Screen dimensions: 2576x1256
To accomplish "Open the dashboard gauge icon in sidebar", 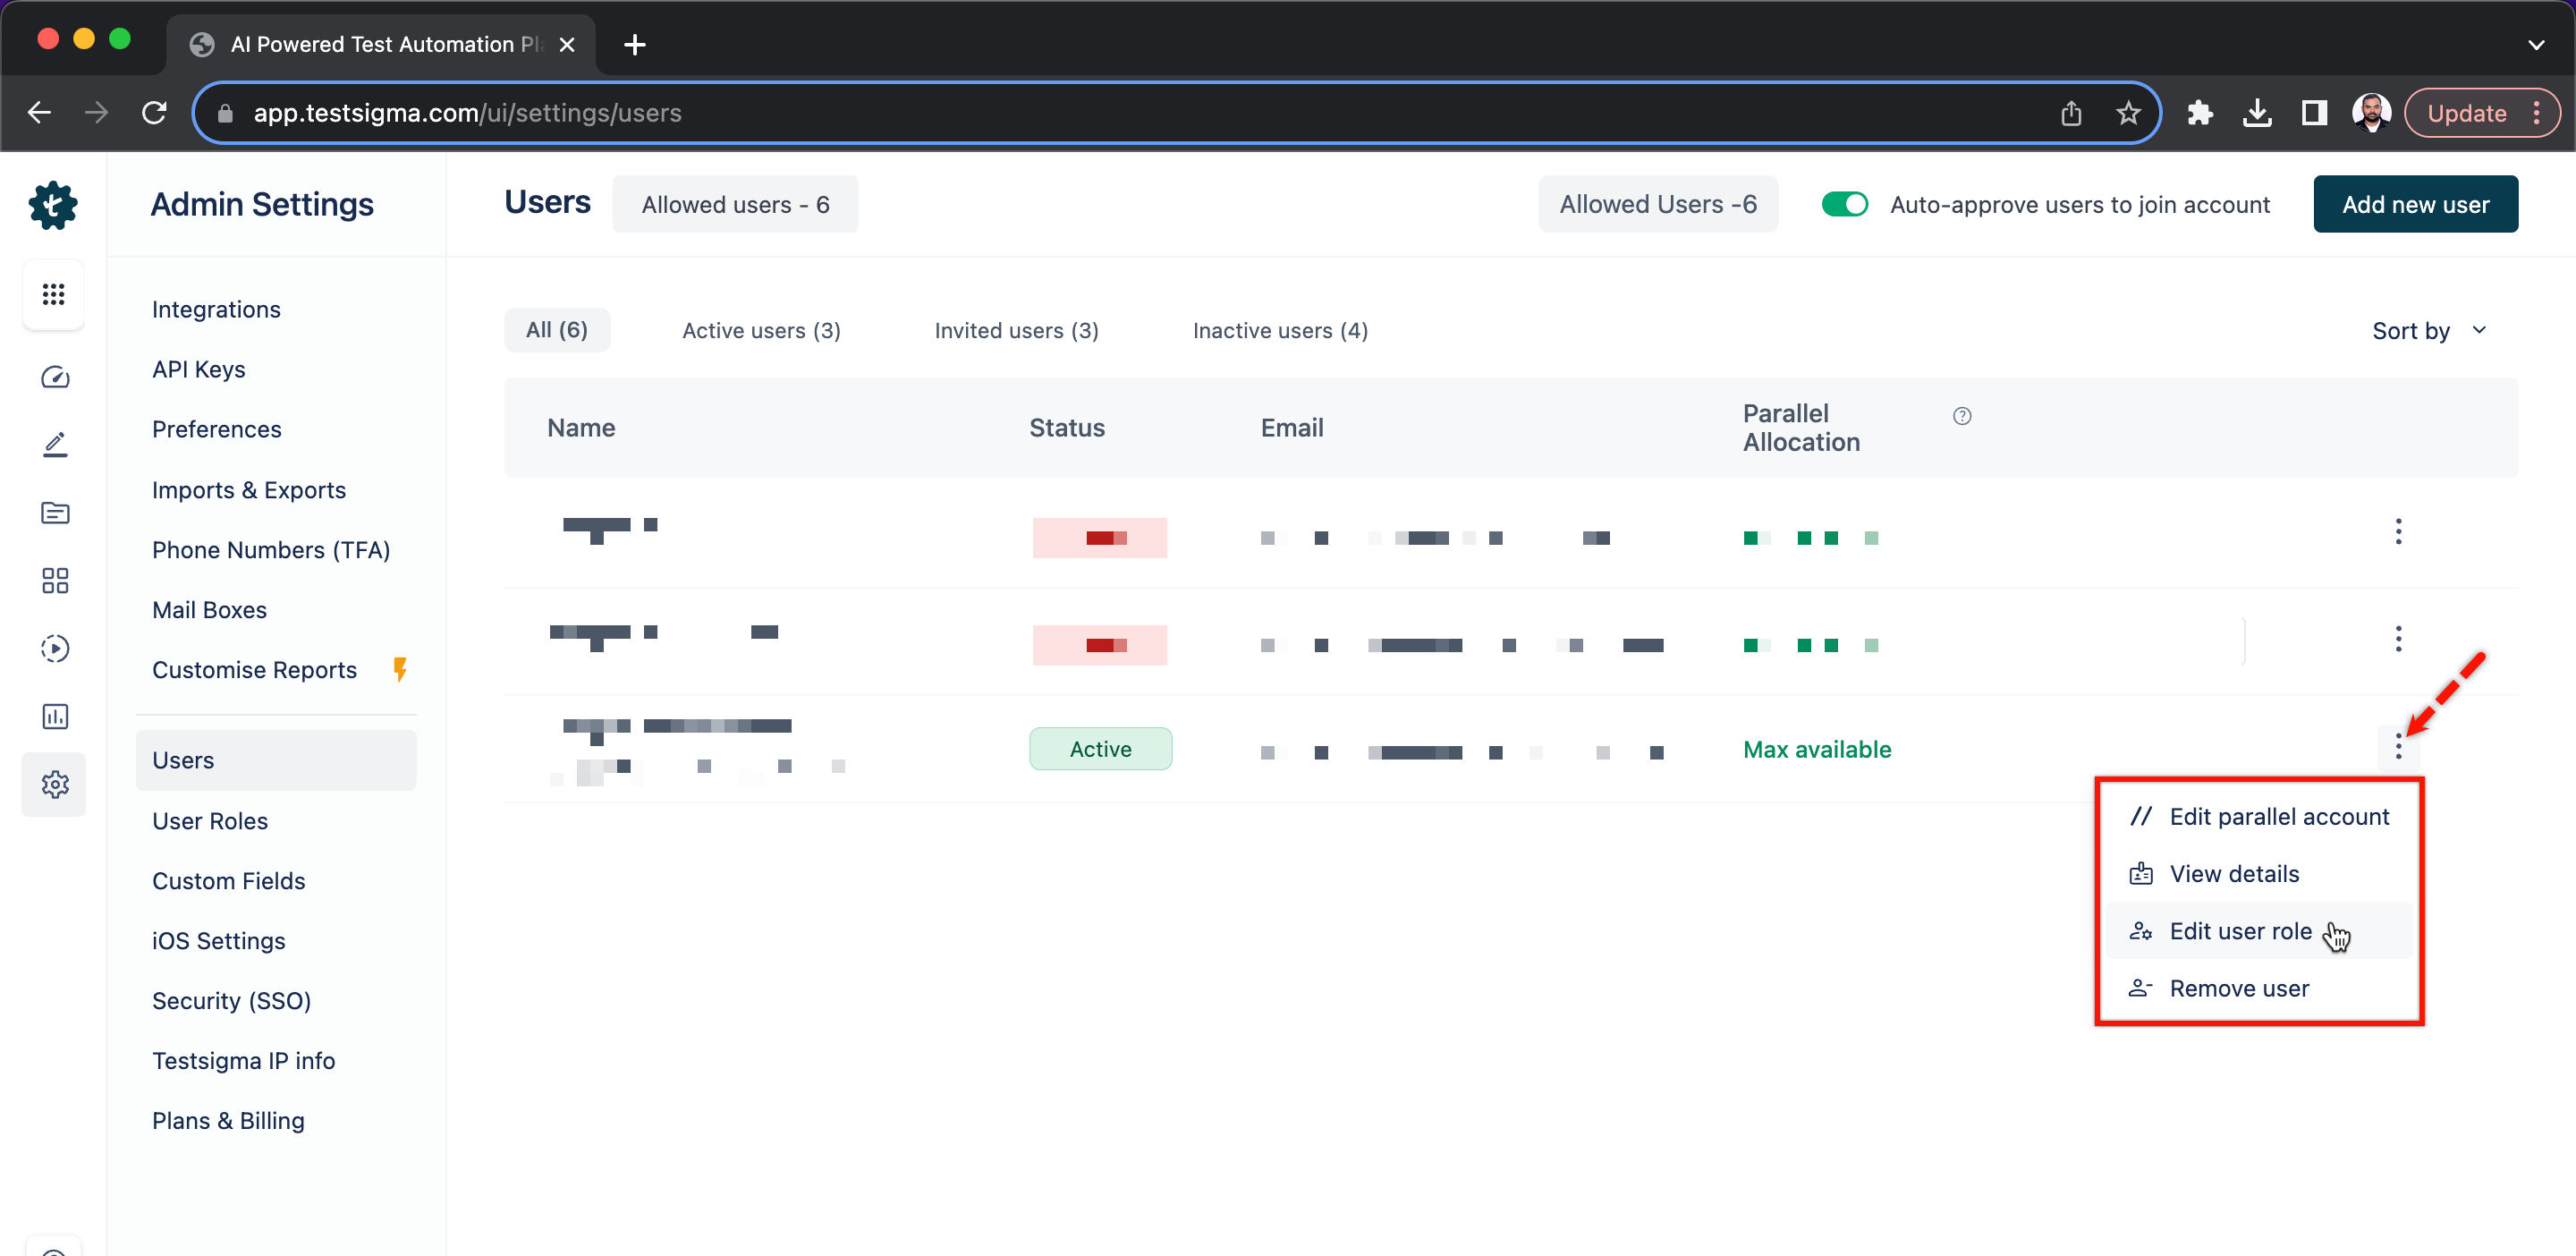I will pyautogui.click(x=55, y=377).
